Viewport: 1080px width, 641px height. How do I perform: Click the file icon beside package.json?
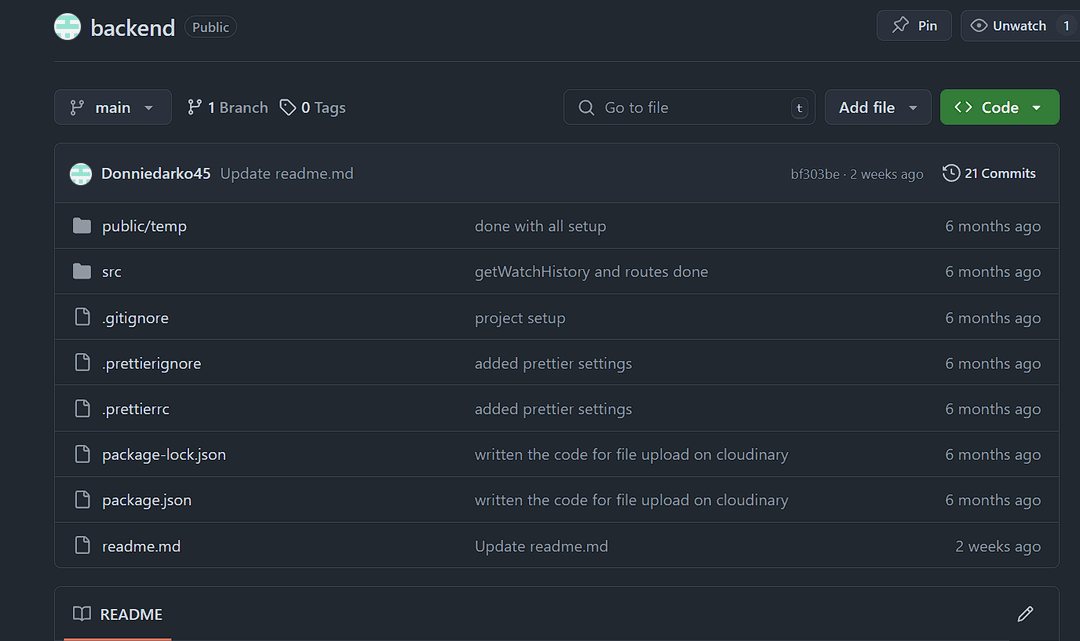pyautogui.click(x=82, y=499)
